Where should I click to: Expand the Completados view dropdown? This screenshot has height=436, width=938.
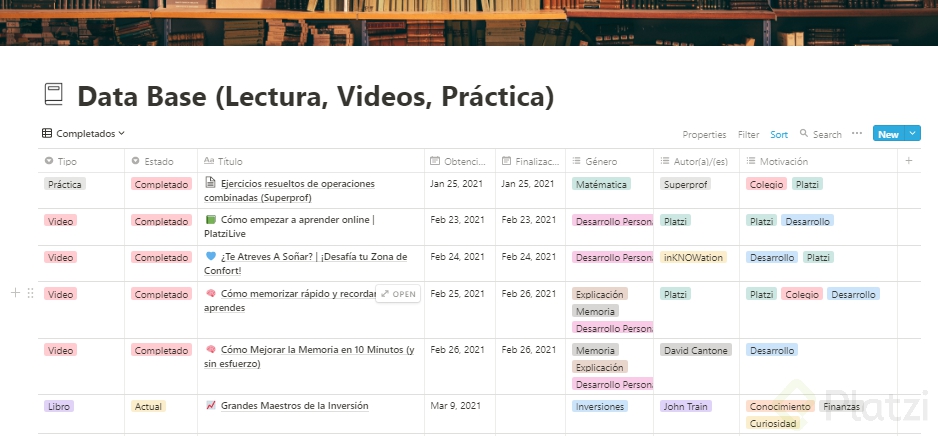84,133
